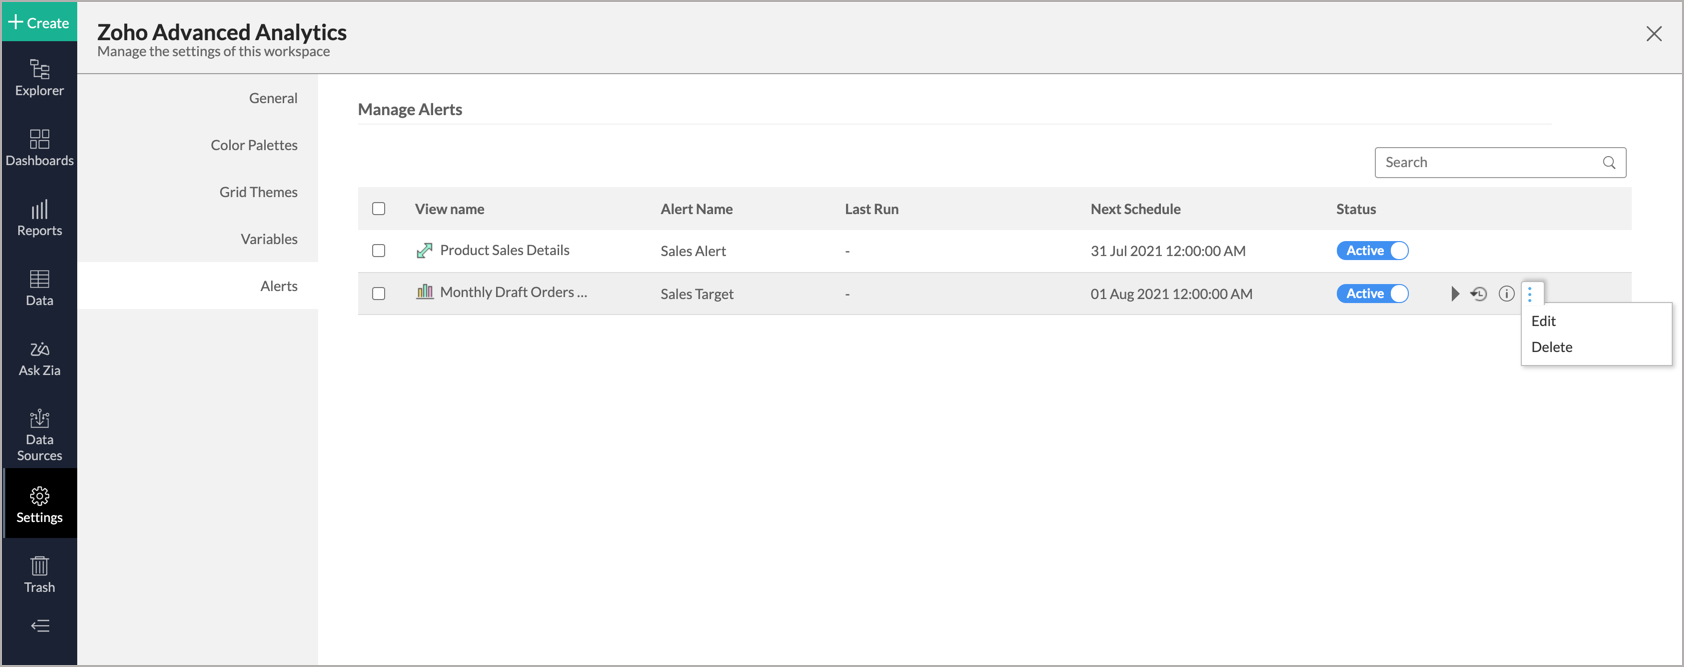Open the Explorer sidebar icon

click(x=39, y=77)
